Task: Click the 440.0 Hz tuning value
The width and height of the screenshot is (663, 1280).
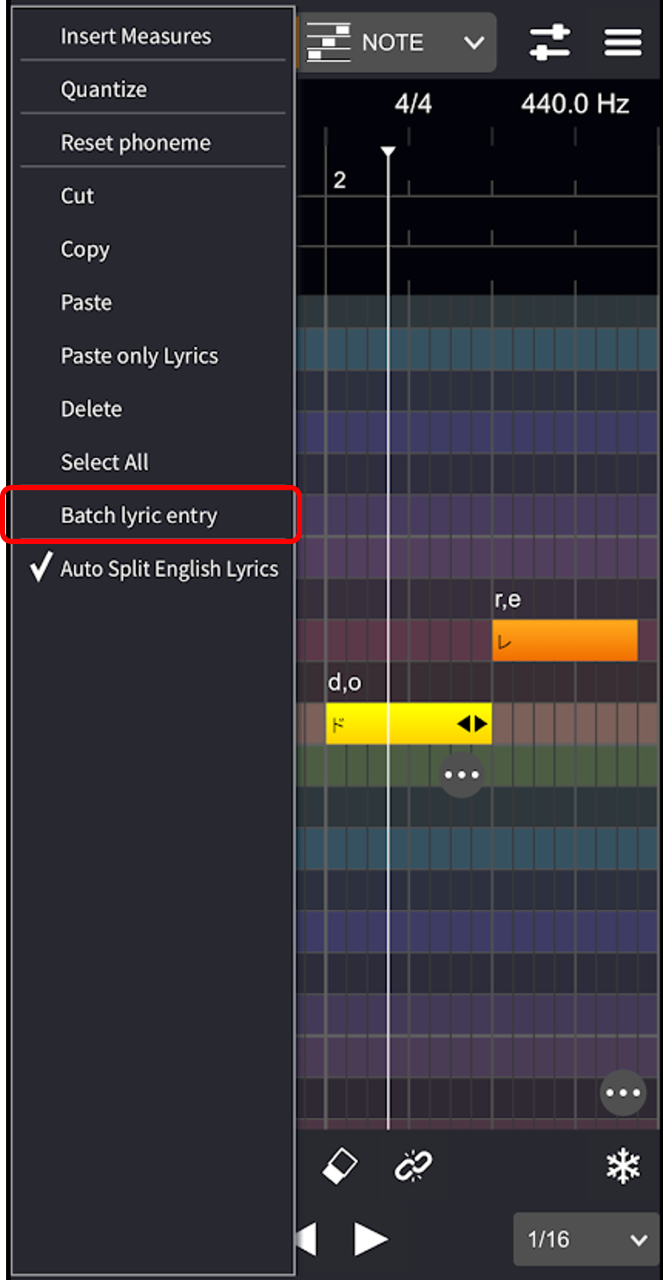Action: click(x=575, y=105)
